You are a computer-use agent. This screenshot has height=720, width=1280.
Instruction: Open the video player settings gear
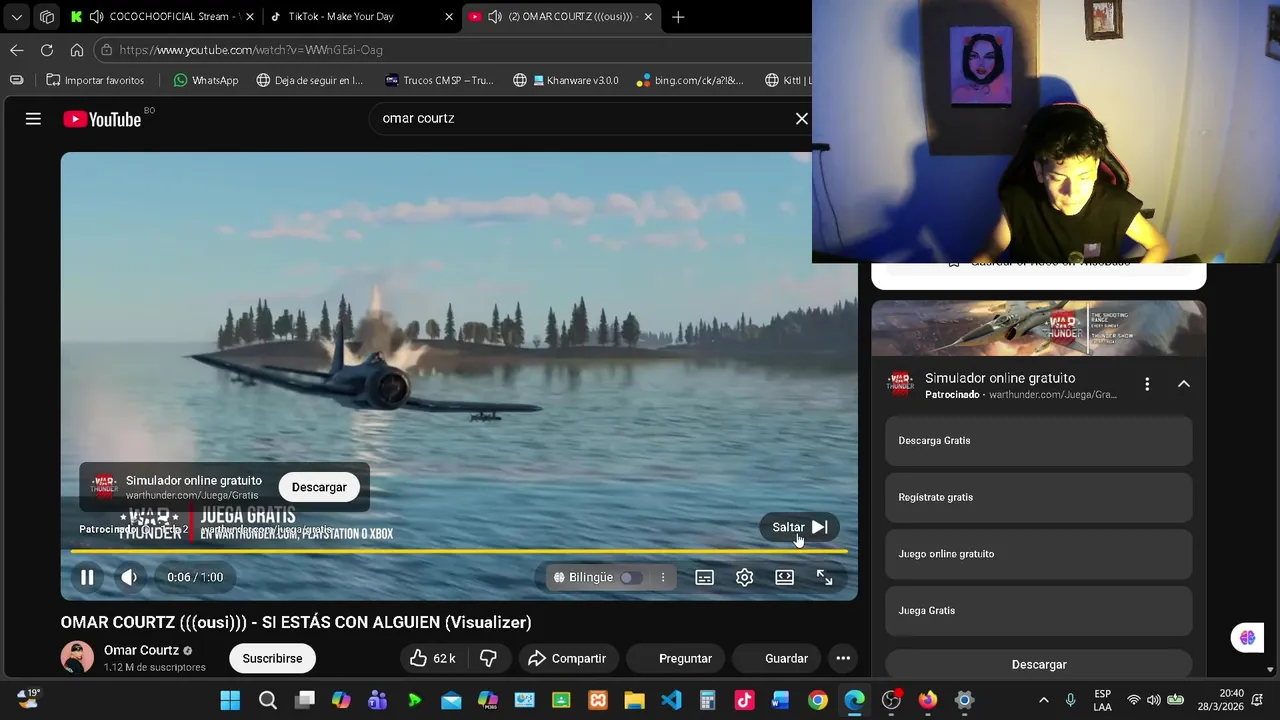point(745,577)
